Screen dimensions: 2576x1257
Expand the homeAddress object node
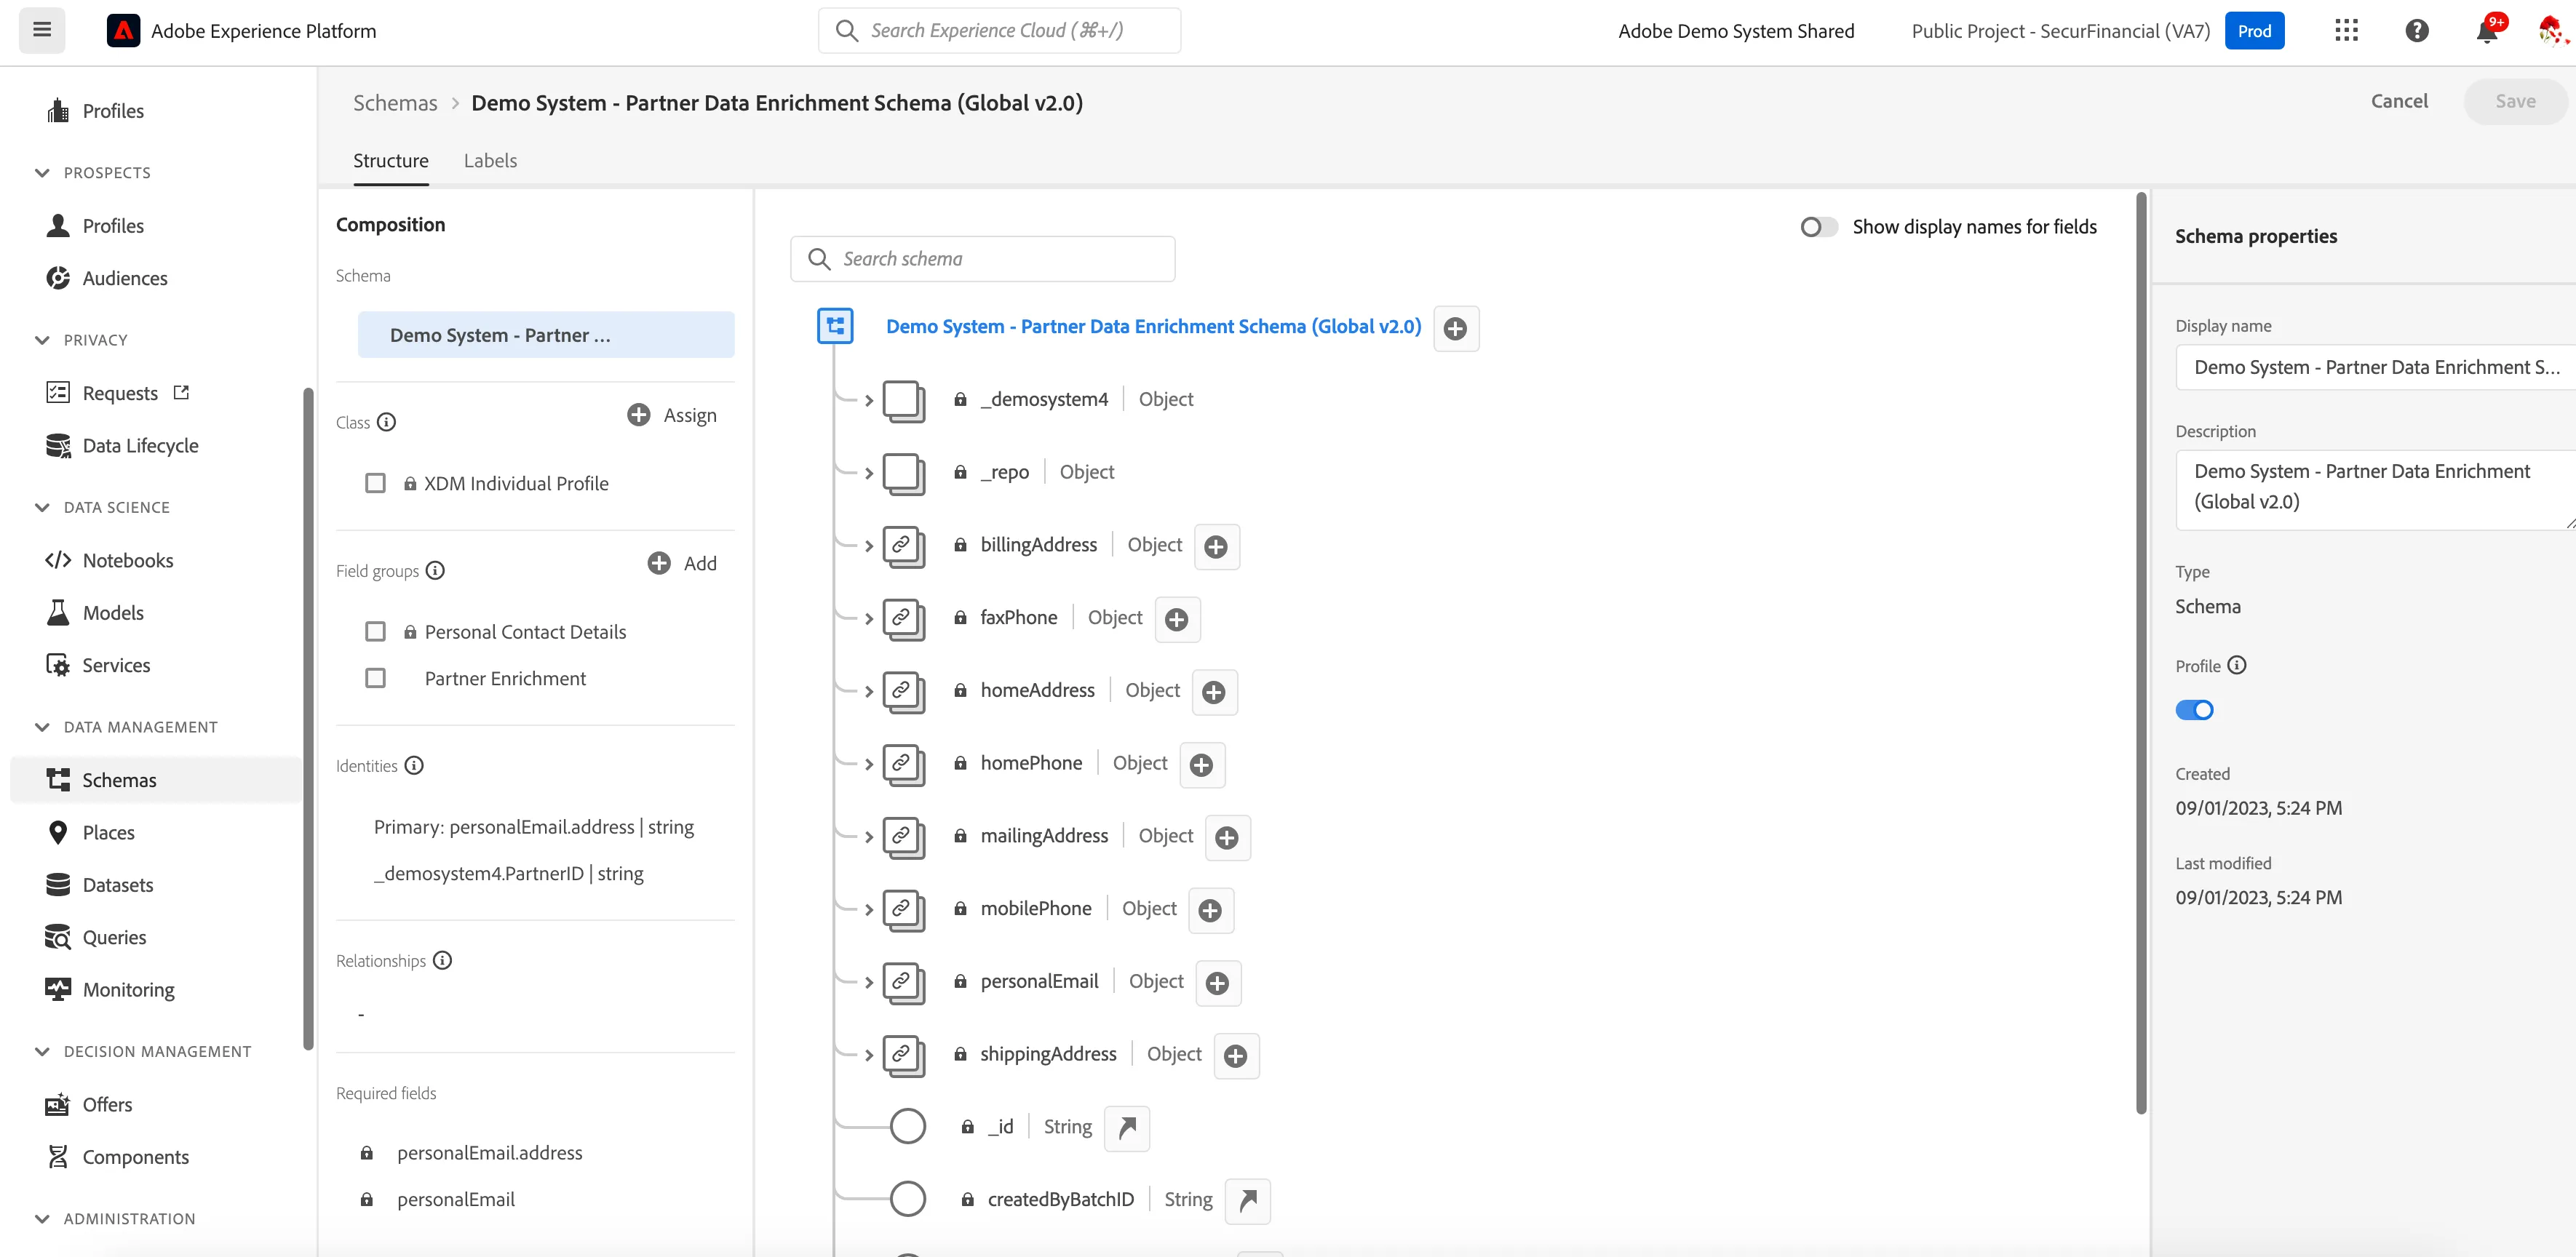coord(869,692)
